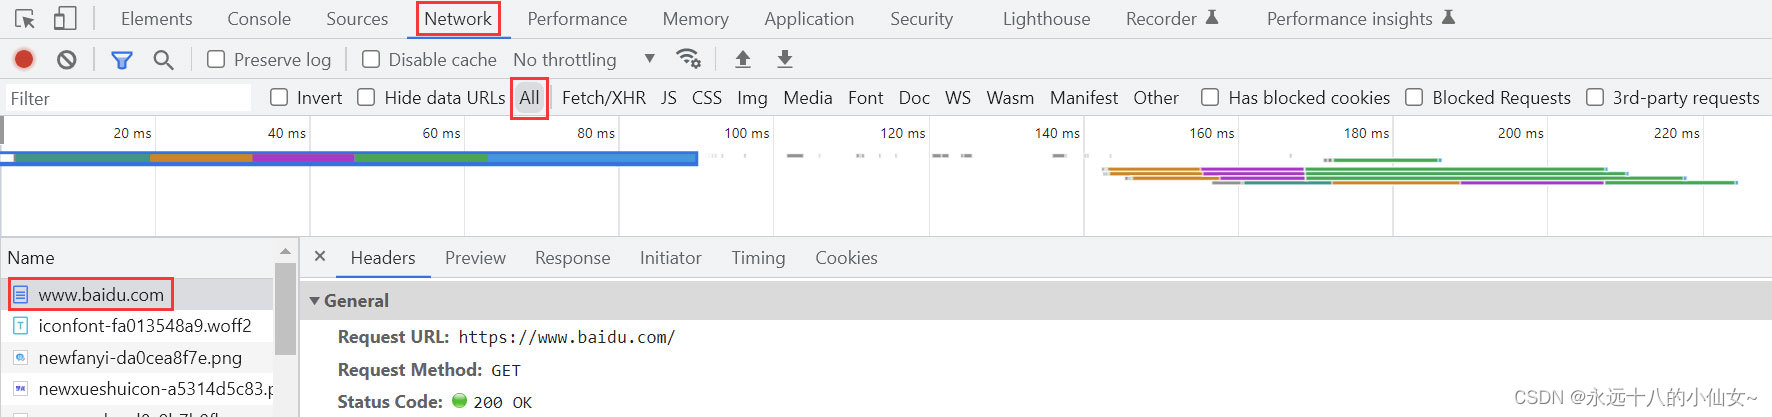Select the Network tab
The height and width of the screenshot is (417, 1772).
(x=458, y=18)
